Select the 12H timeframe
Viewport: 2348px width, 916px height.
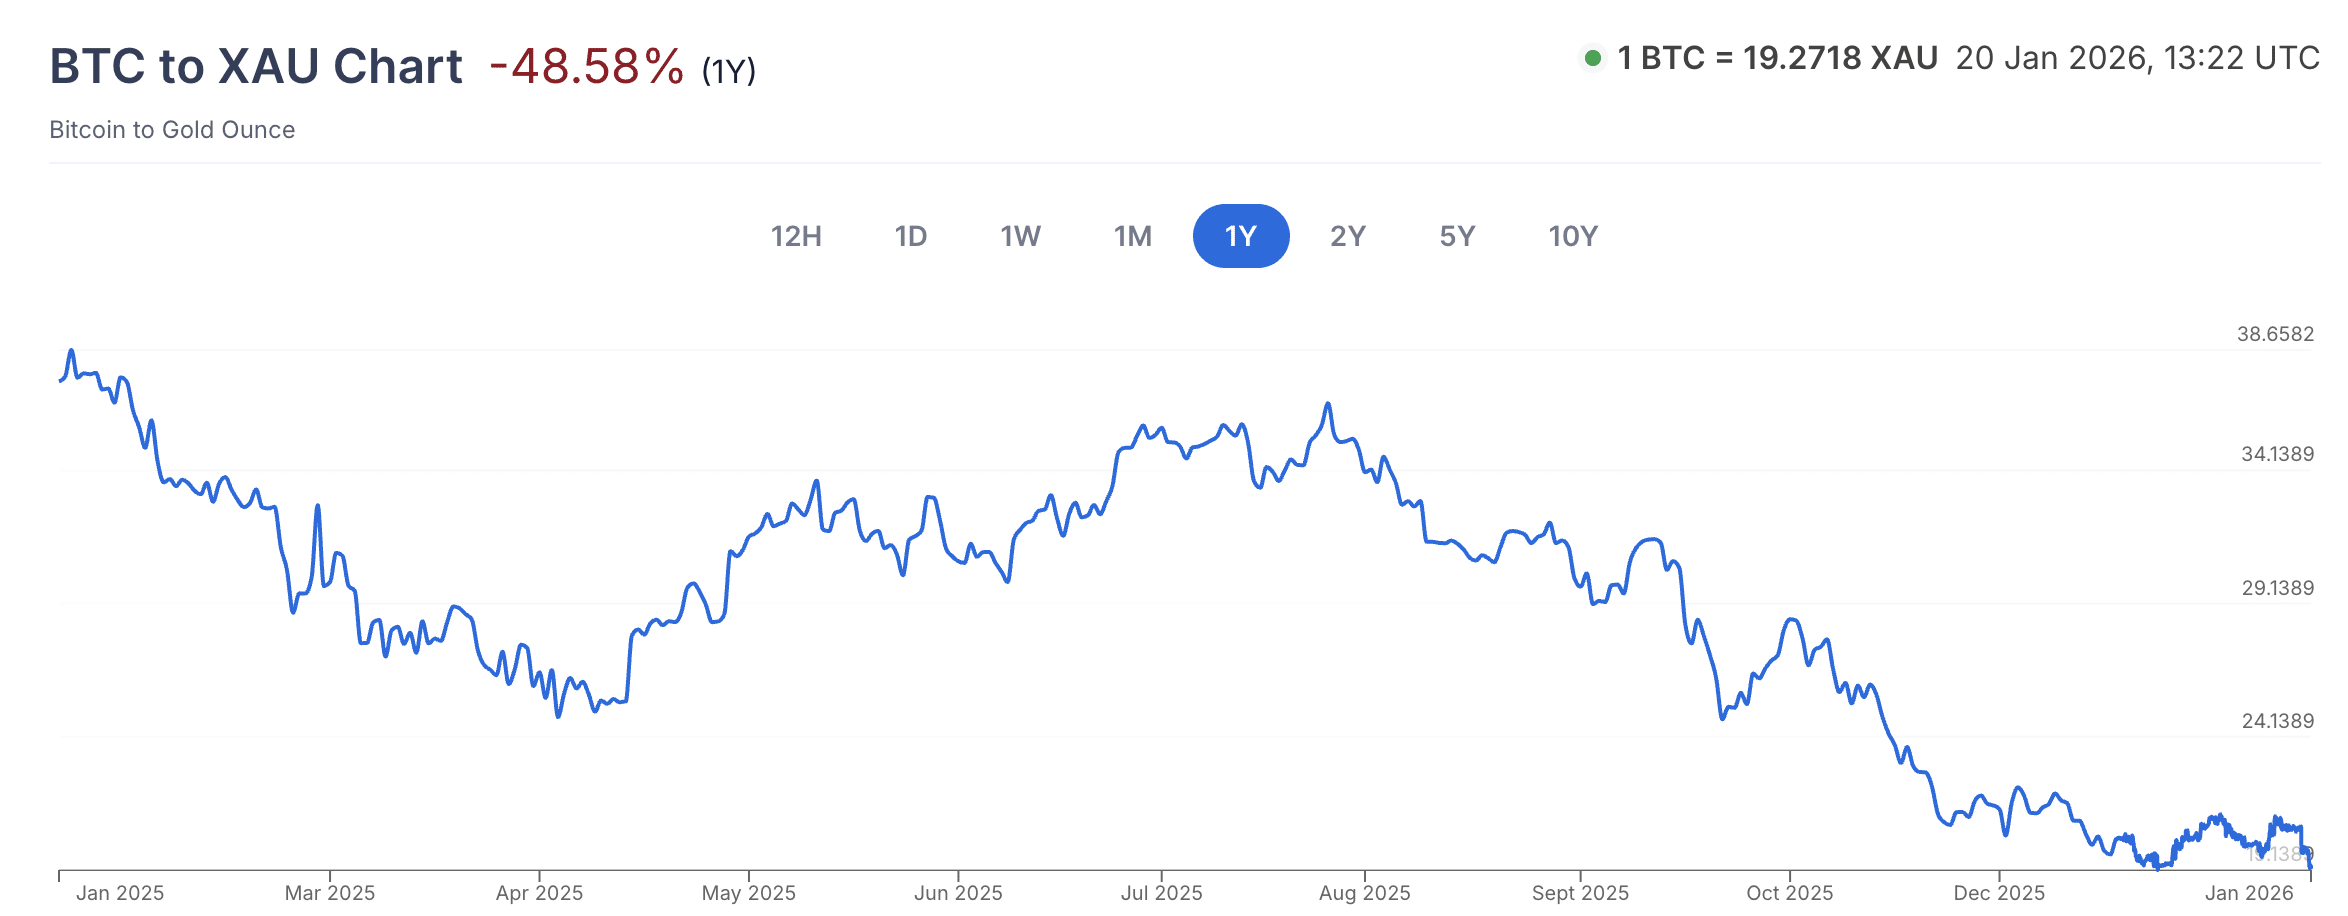(x=796, y=236)
